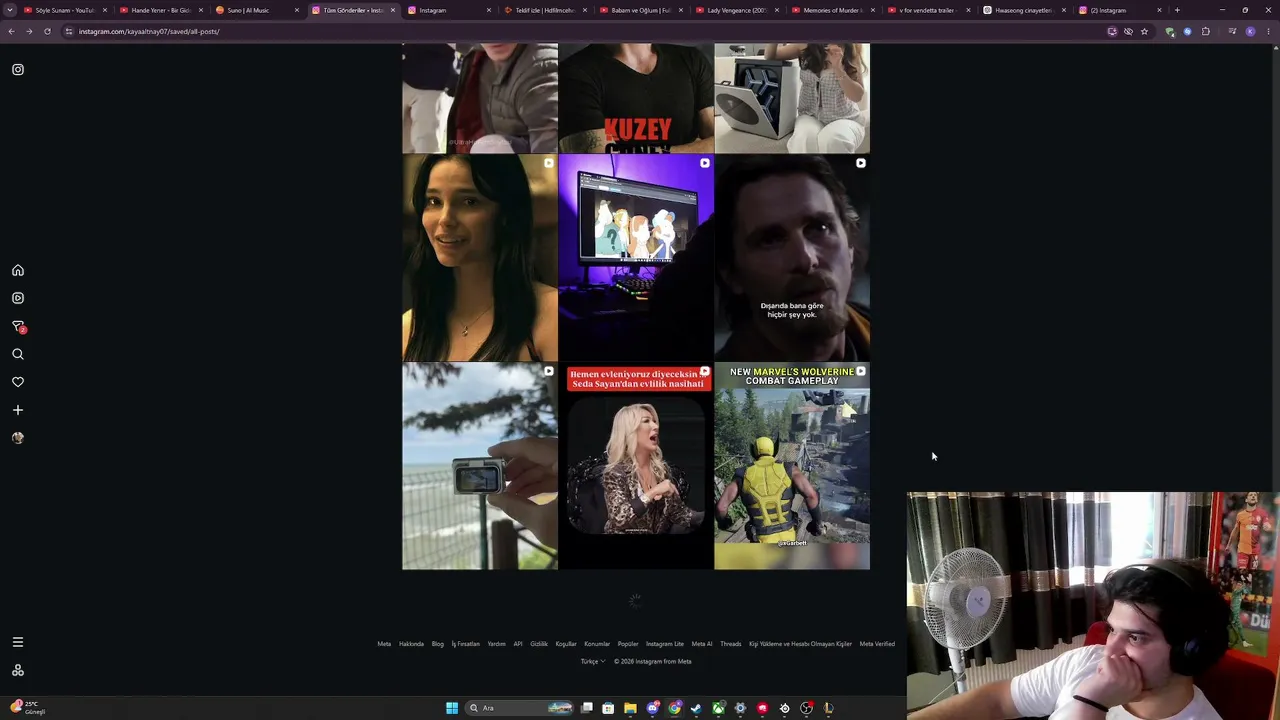
Task: Create a new post with plus icon
Action: click(18, 410)
